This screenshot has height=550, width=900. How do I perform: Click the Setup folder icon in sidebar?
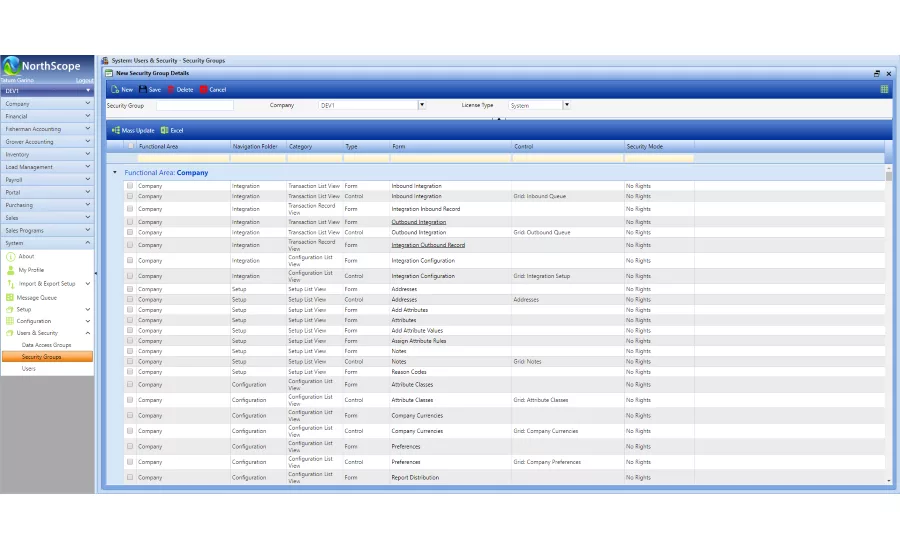10,309
